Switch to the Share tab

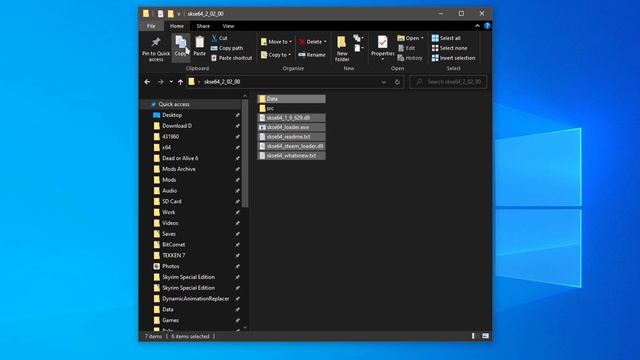pyautogui.click(x=203, y=26)
